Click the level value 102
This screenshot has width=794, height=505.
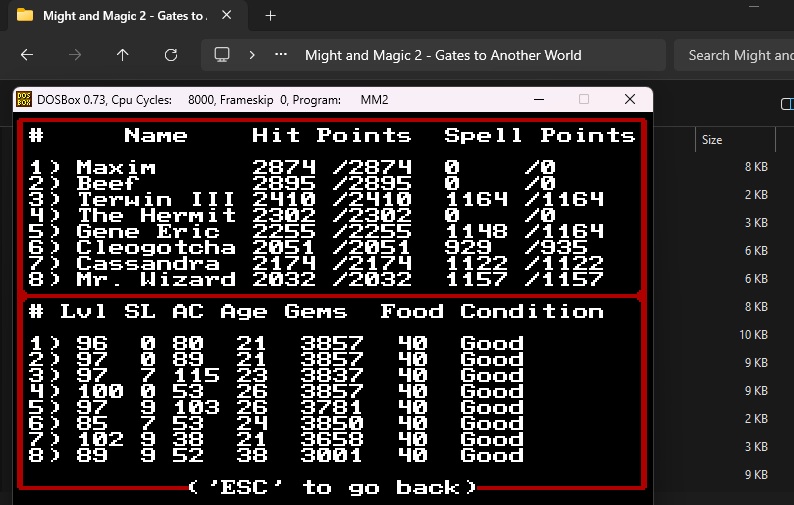point(100,439)
